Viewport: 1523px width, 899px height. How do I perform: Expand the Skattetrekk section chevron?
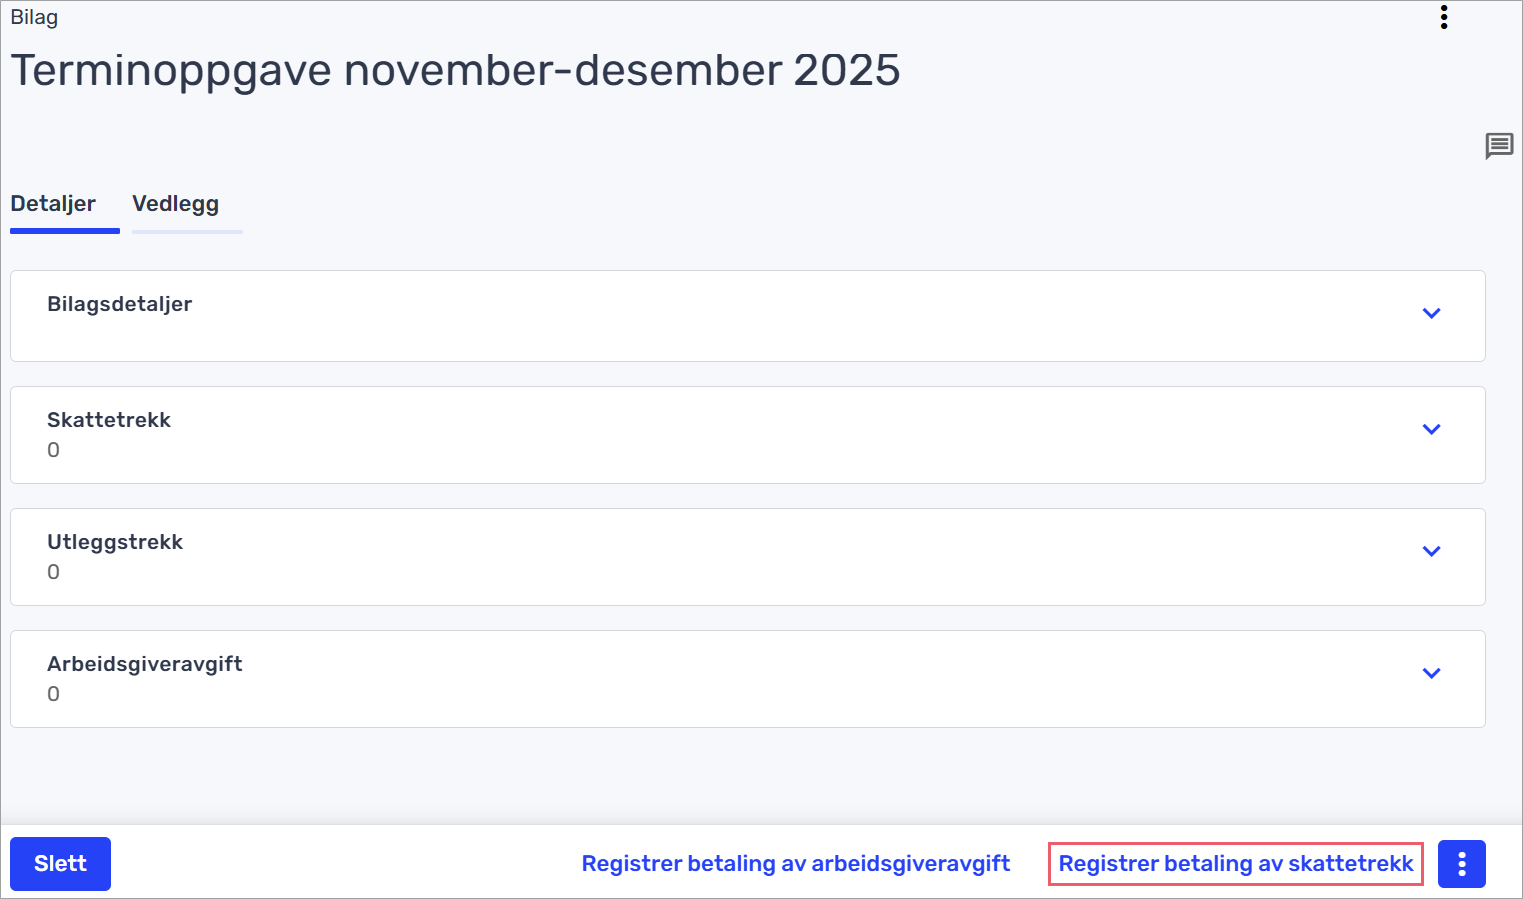pos(1431,430)
